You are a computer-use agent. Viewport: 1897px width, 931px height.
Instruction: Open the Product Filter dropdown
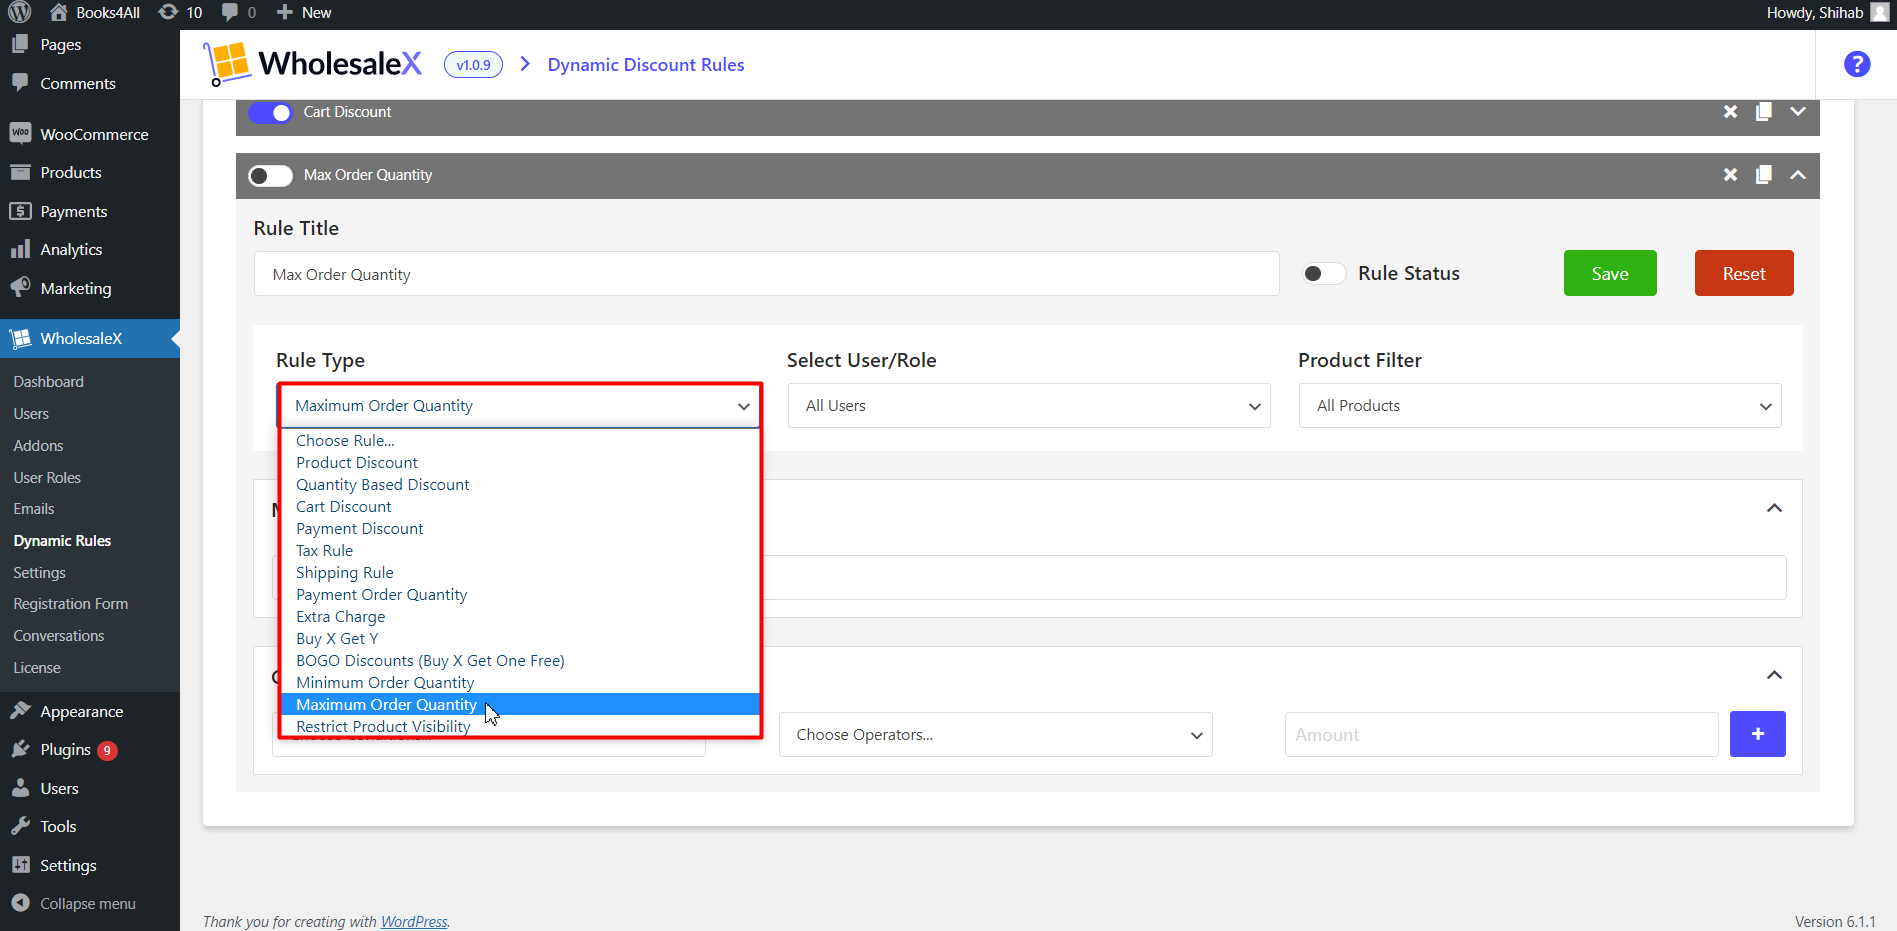1540,406
